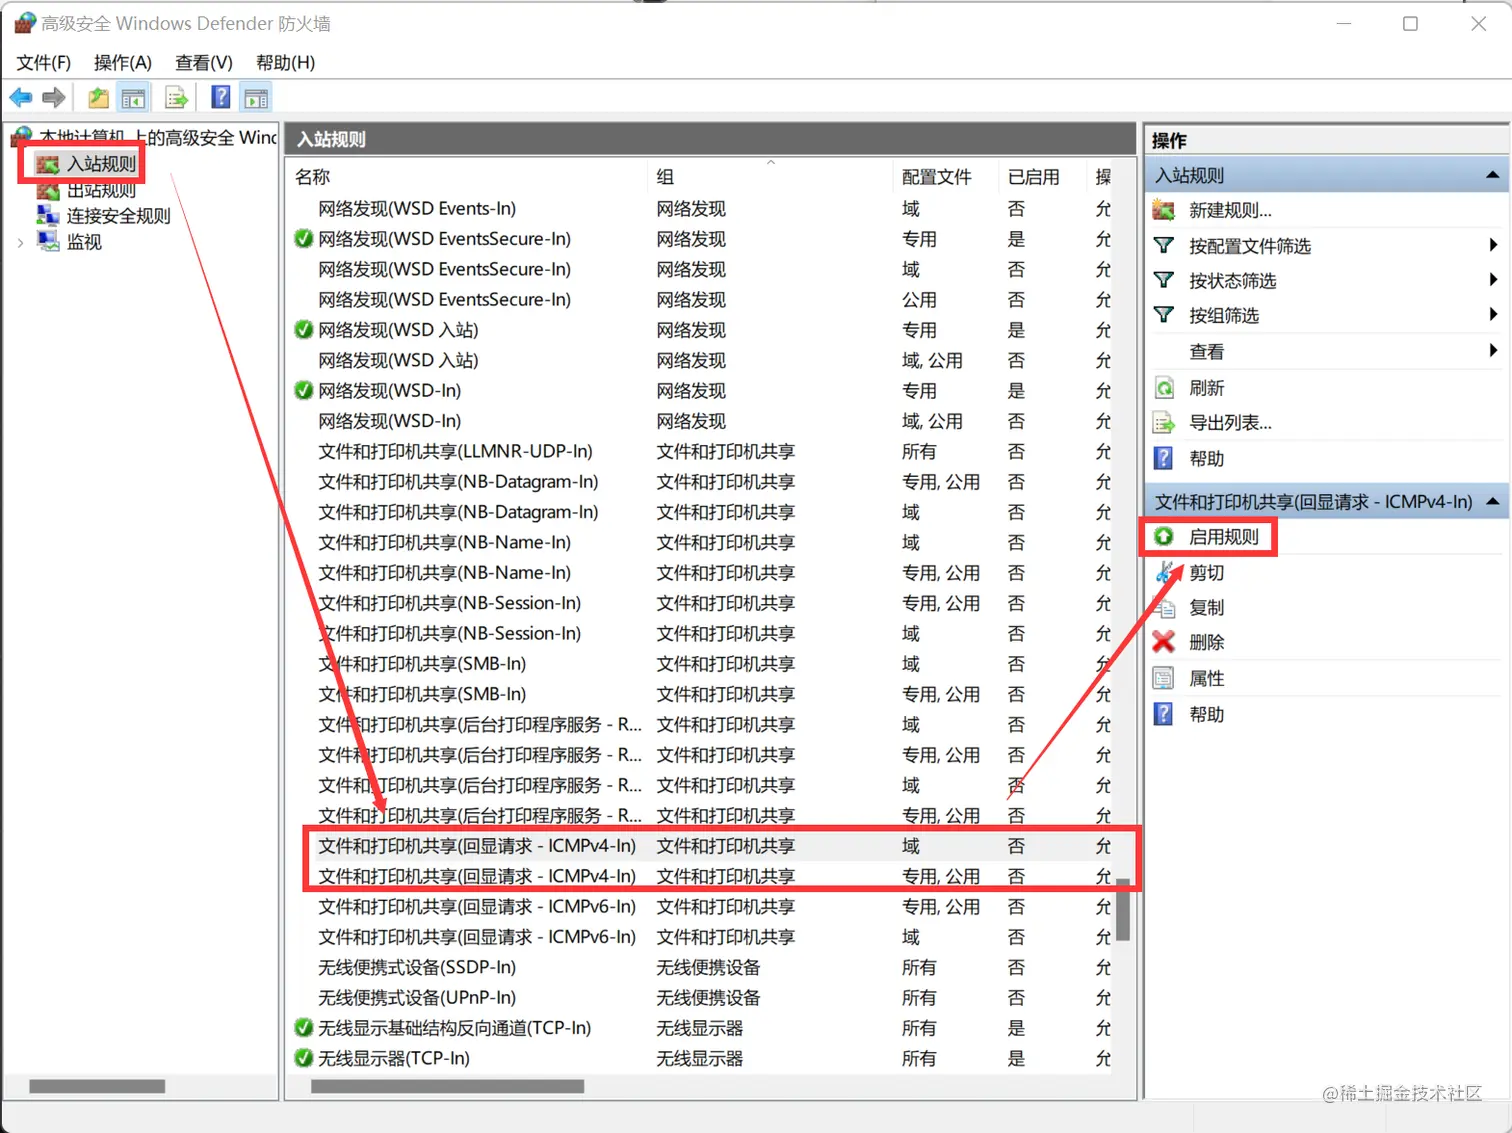The width and height of the screenshot is (1512, 1133).
Task: Click the funnel icon beside 按状态筛选
Action: click(x=1164, y=280)
